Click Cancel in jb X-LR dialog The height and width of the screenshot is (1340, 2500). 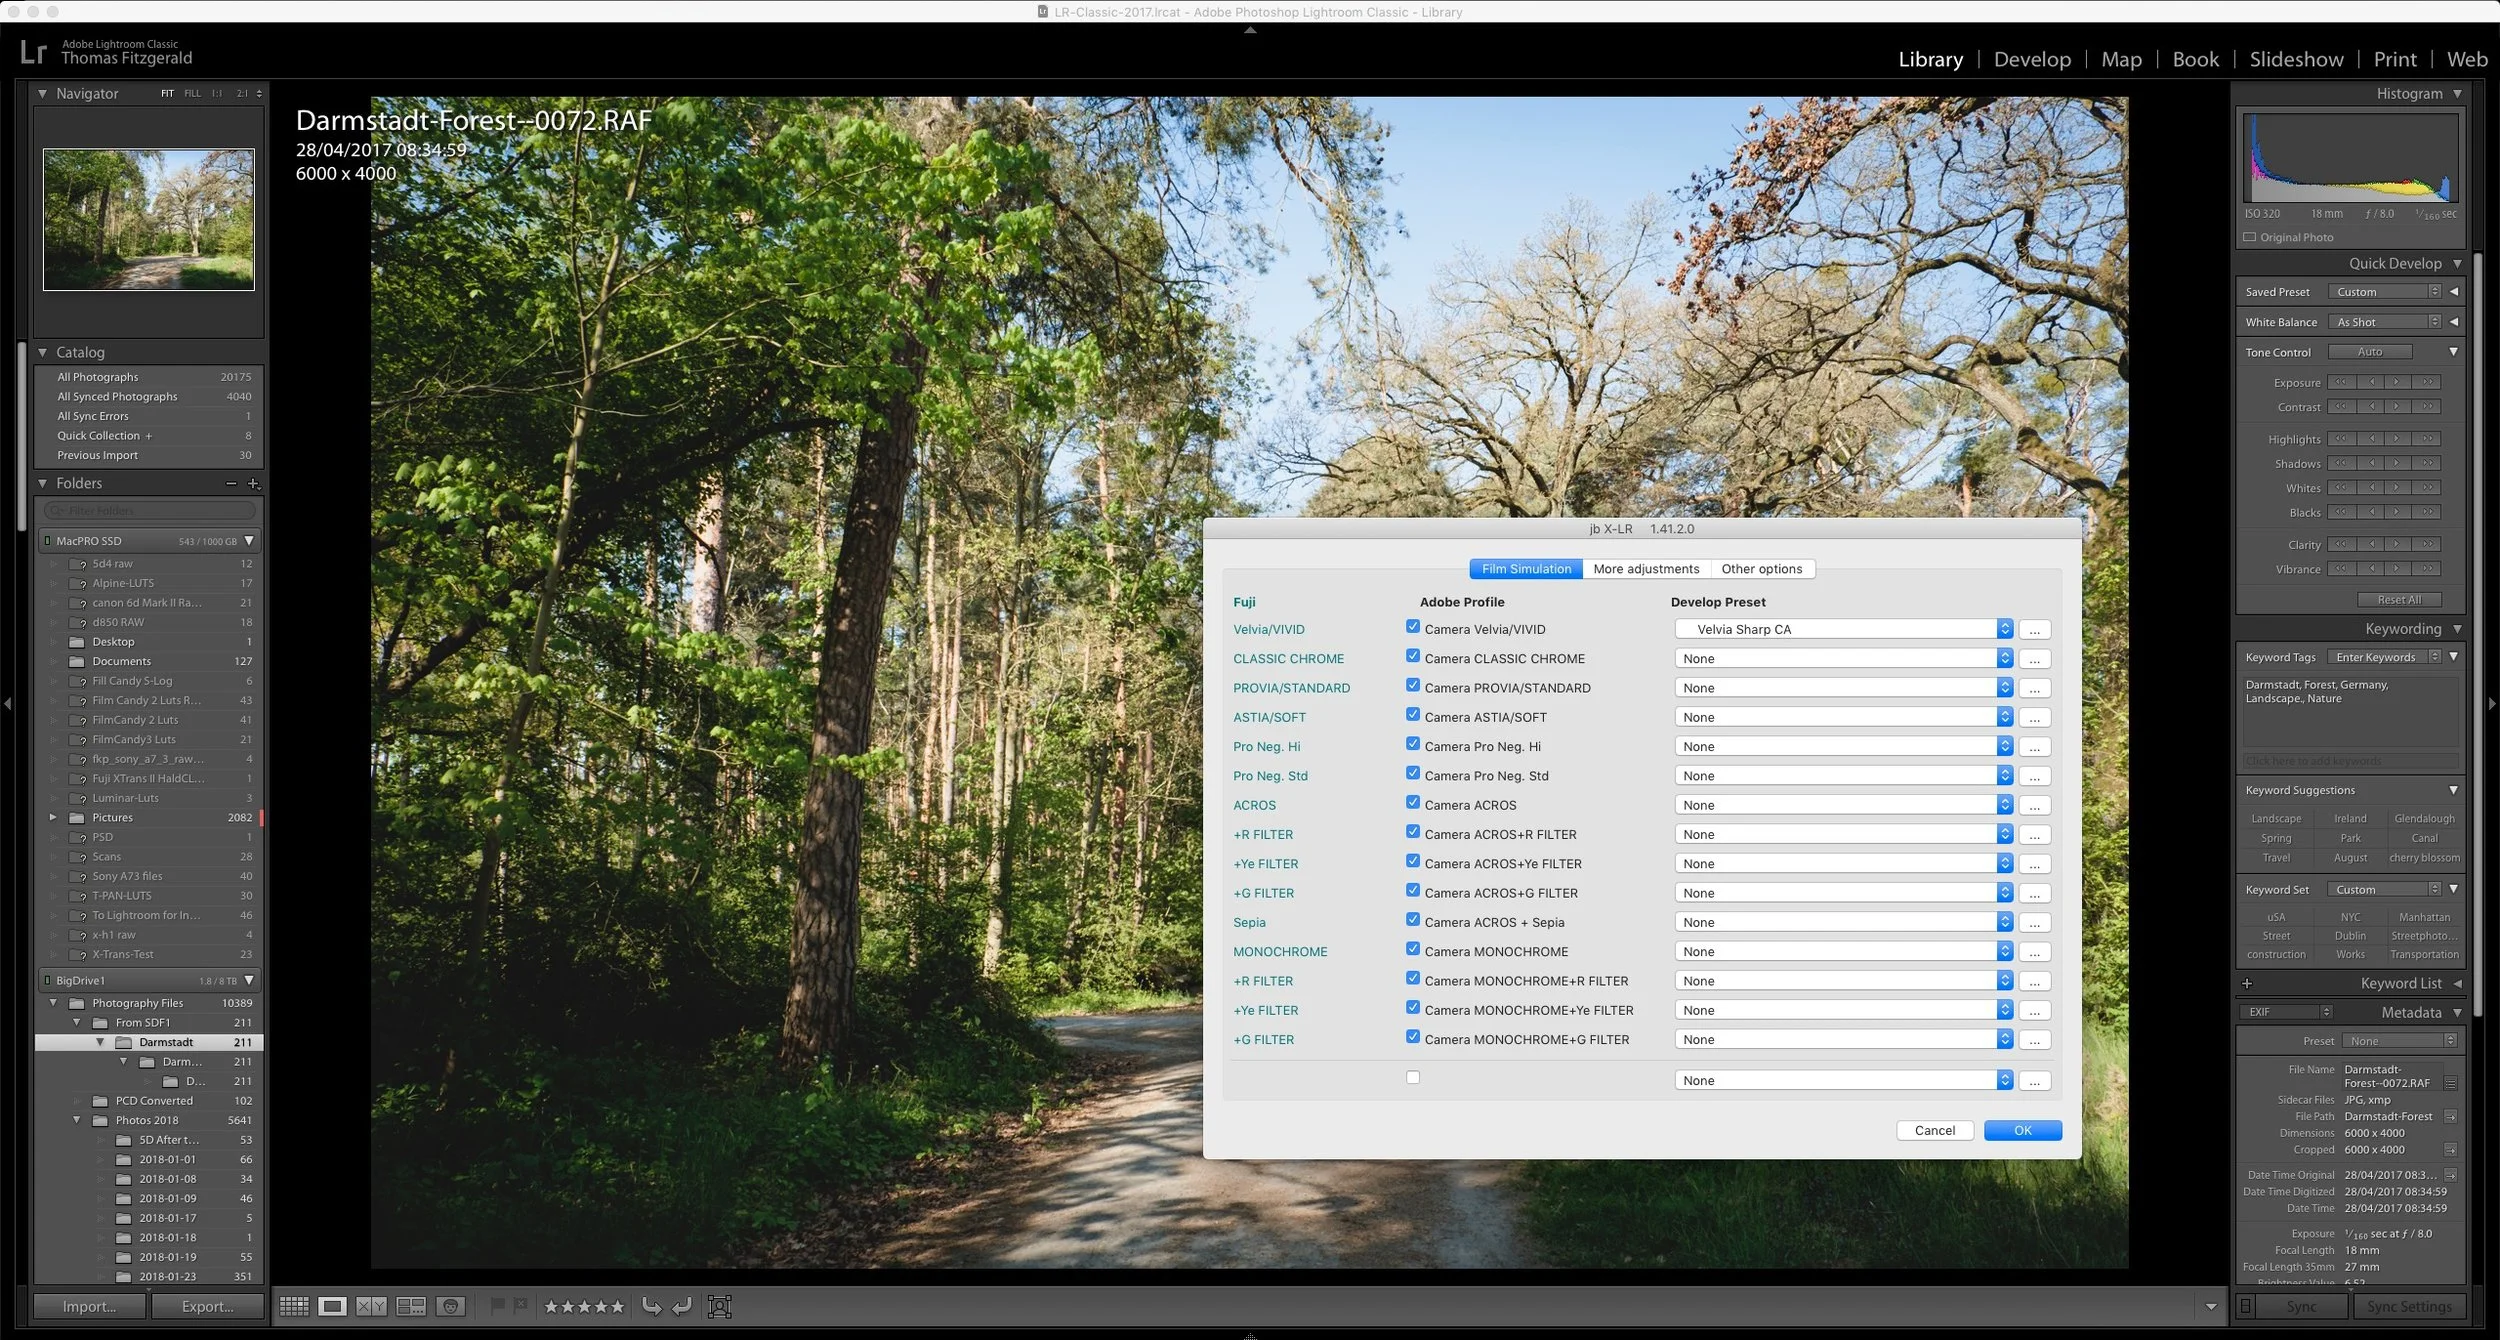[1935, 1131]
